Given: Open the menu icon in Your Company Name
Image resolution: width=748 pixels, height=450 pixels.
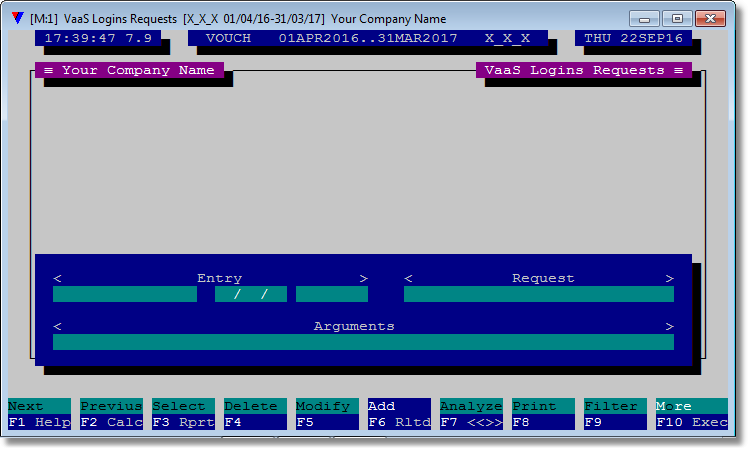Looking at the screenshot, I should (x=48, y=70).
